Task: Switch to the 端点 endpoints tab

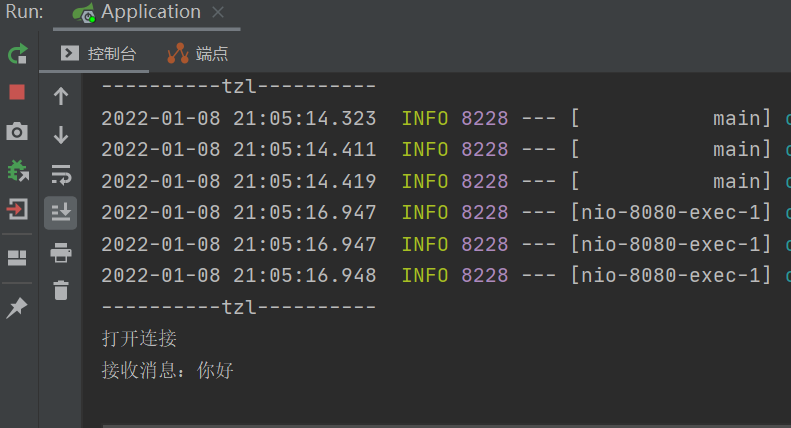Action: click(198, 54)
